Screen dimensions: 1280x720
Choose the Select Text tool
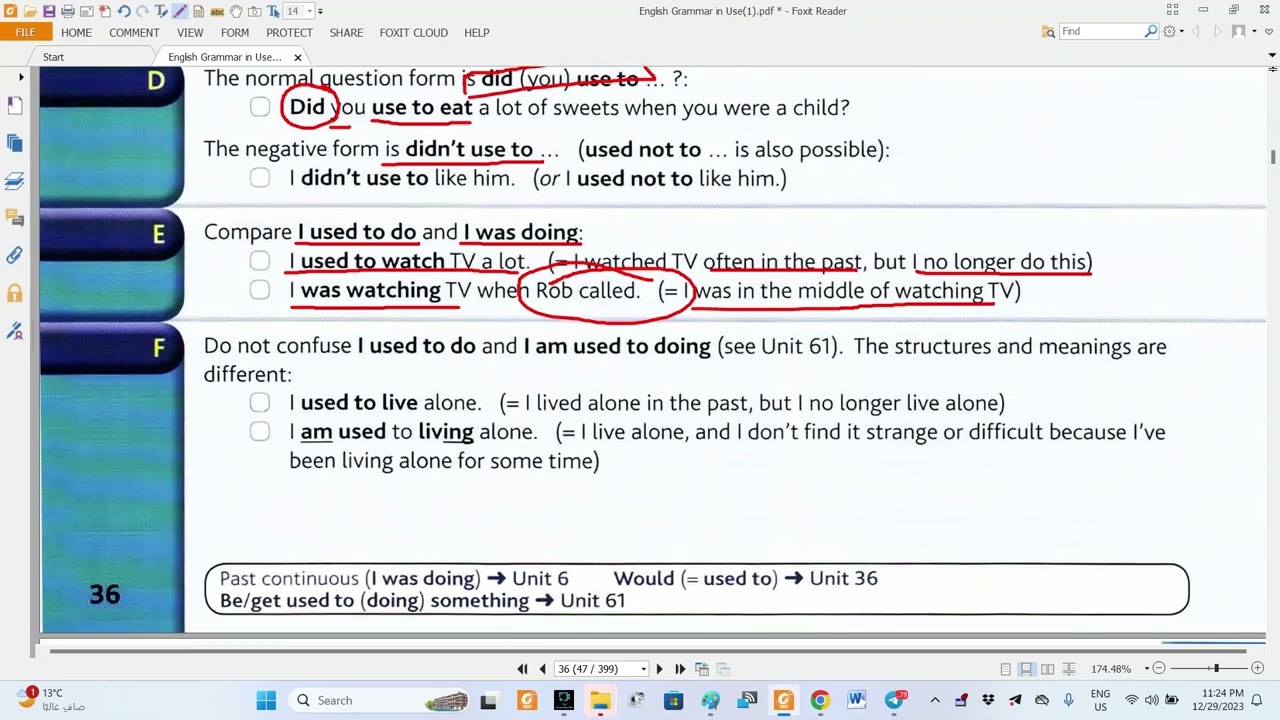273,11
